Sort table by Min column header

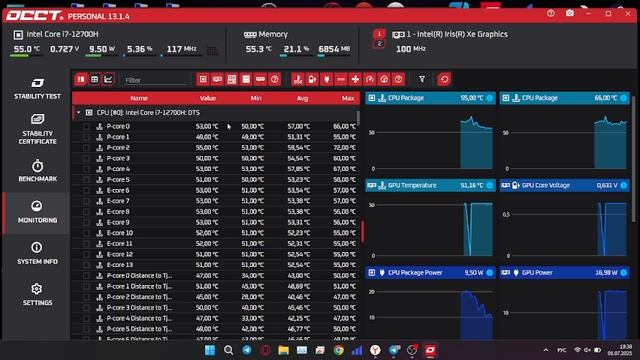(256, 98)
